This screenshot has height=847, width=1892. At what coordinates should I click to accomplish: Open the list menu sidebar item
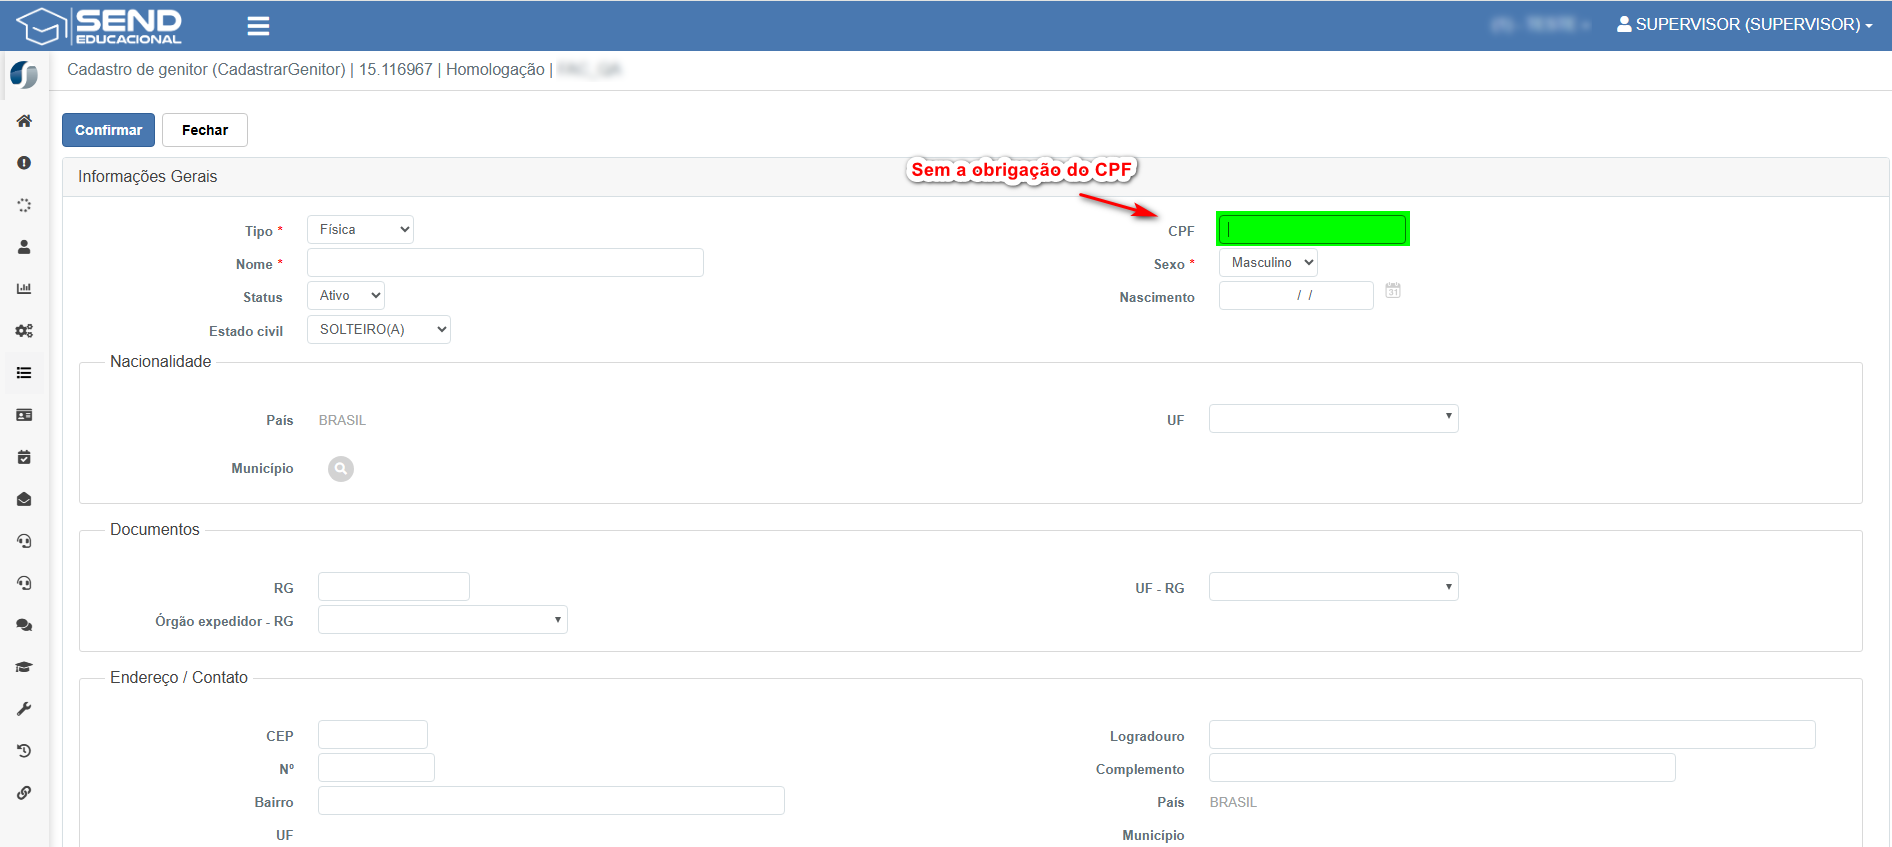coord(24,373)
